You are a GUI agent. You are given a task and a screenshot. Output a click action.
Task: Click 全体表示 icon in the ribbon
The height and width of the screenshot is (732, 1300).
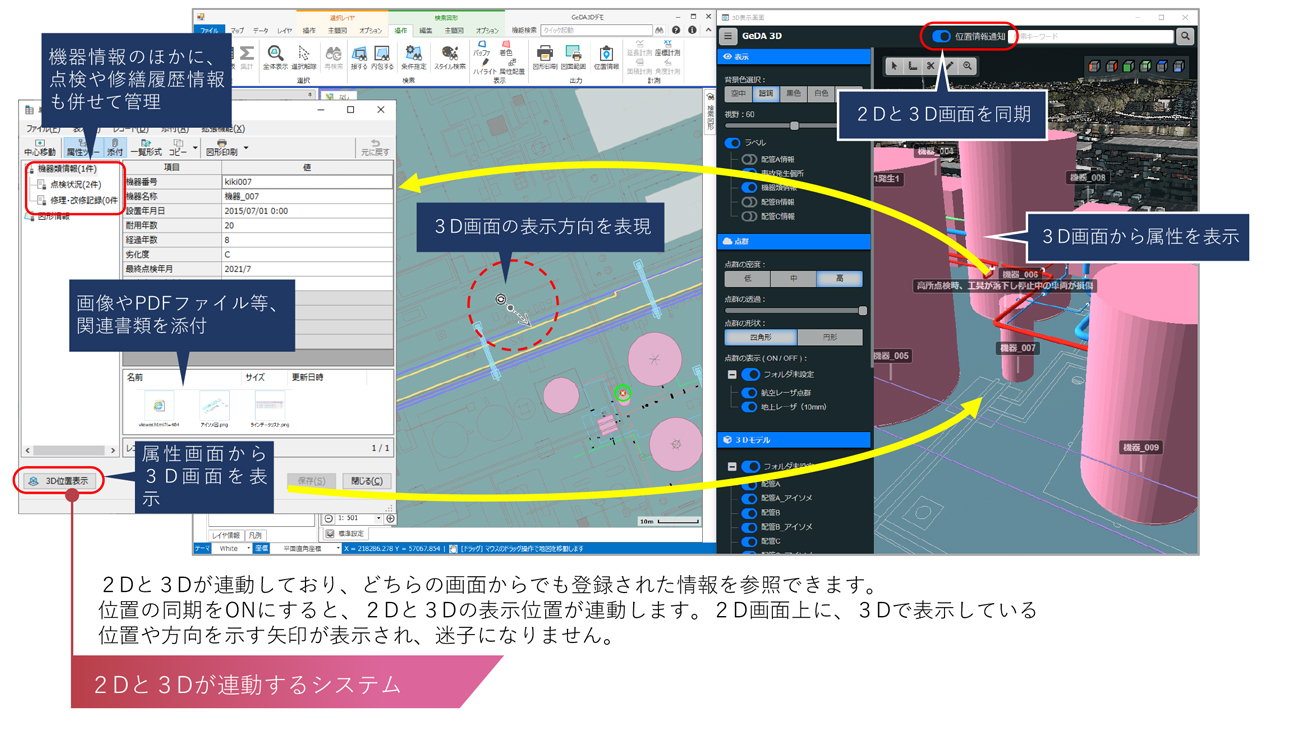point(274,57)
